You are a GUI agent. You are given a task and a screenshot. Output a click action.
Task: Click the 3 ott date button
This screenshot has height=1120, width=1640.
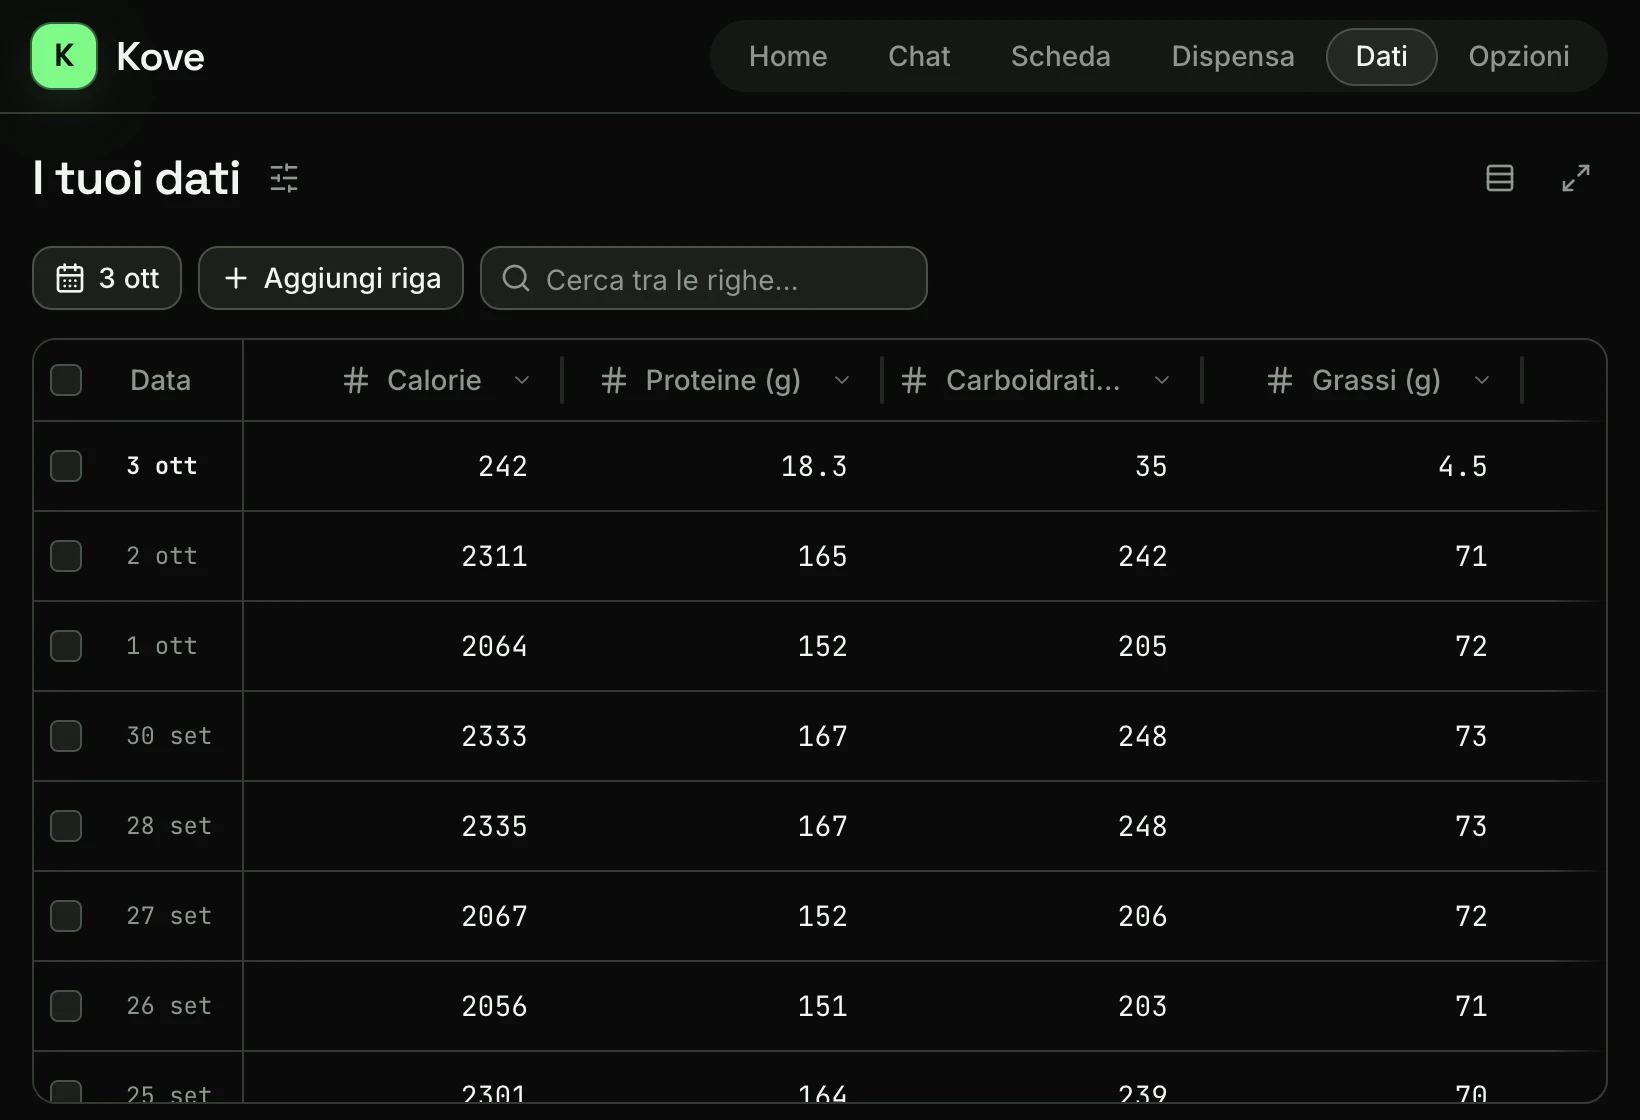107,278
